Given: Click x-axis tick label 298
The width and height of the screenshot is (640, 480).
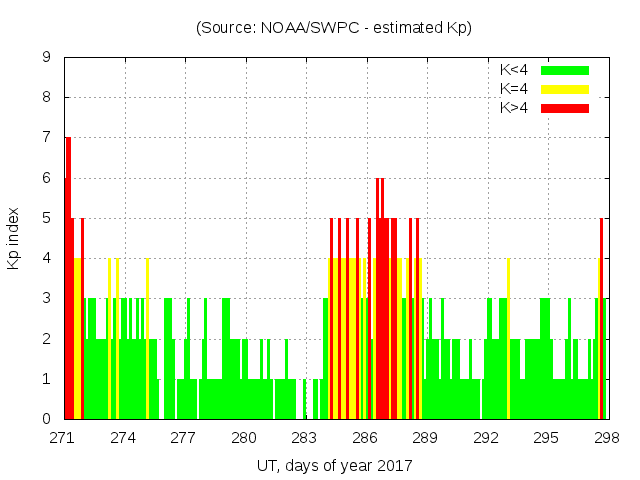Looking at the screenshot, I should coord(606,438).
